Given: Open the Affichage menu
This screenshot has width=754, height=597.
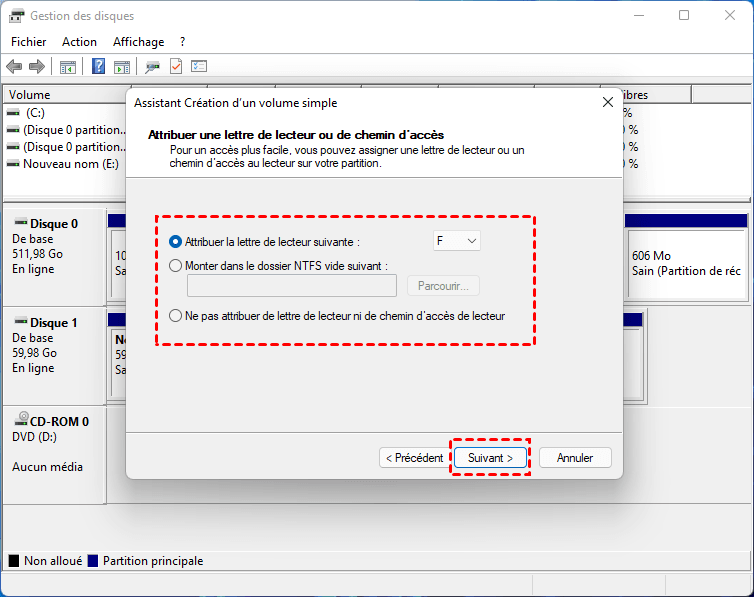Looking at the screenshot, I should 138,42.
